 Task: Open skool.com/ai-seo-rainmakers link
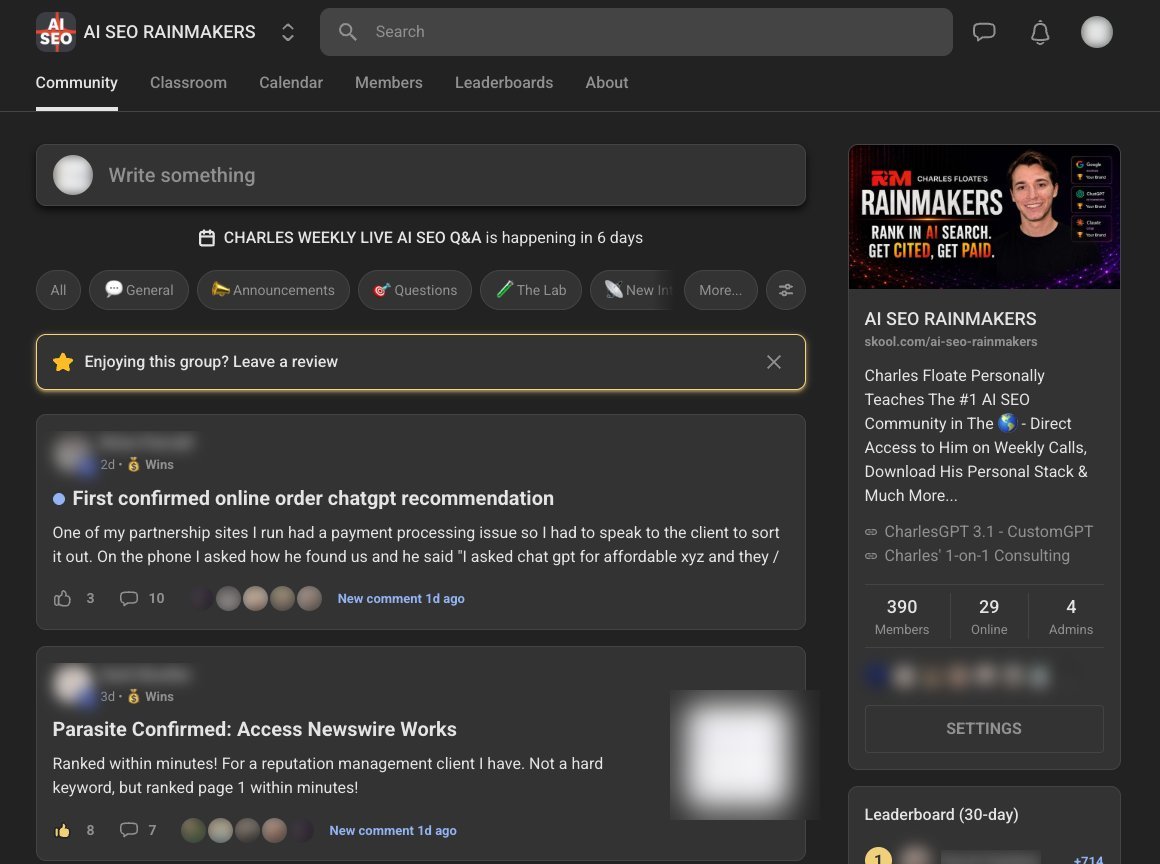(x=951, y=342)
